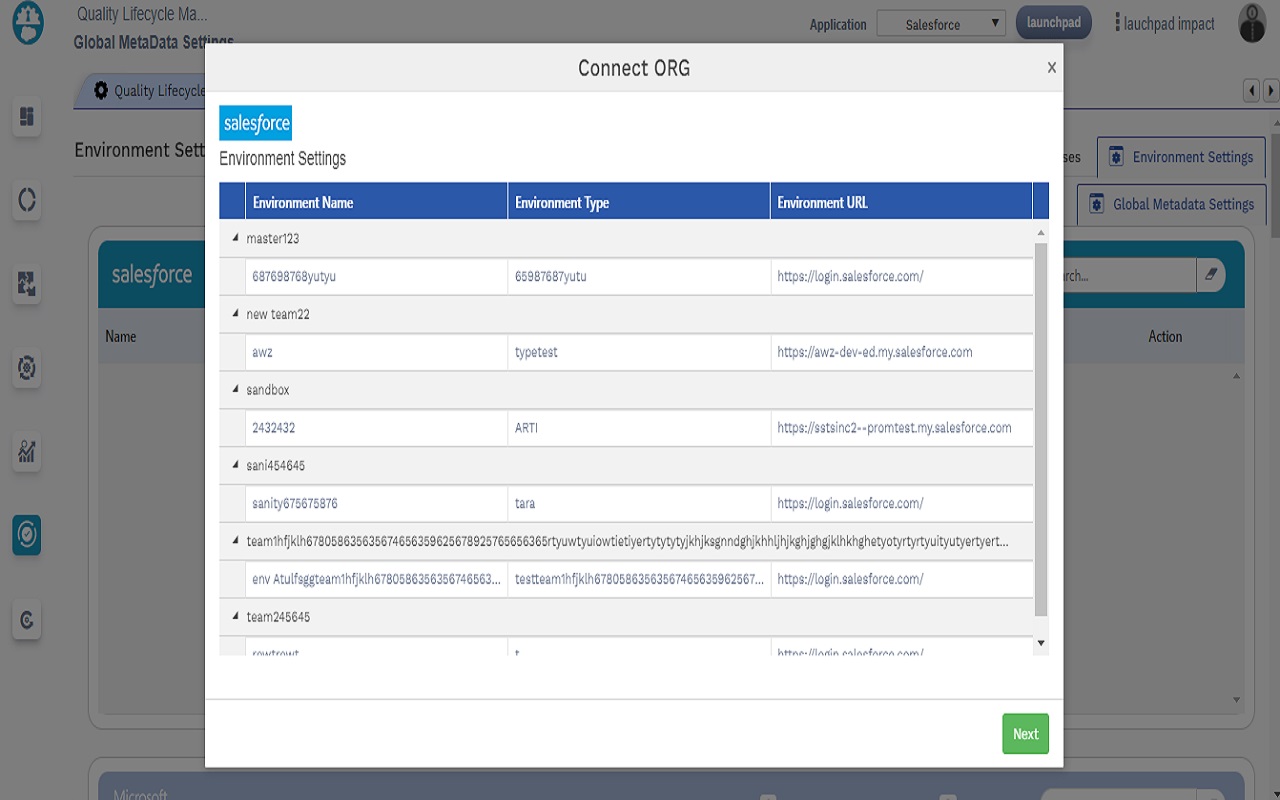Viewport: 1280px width, 800px height.
Task: Collapse the team245645 group
Action: [x=236, y=617]
